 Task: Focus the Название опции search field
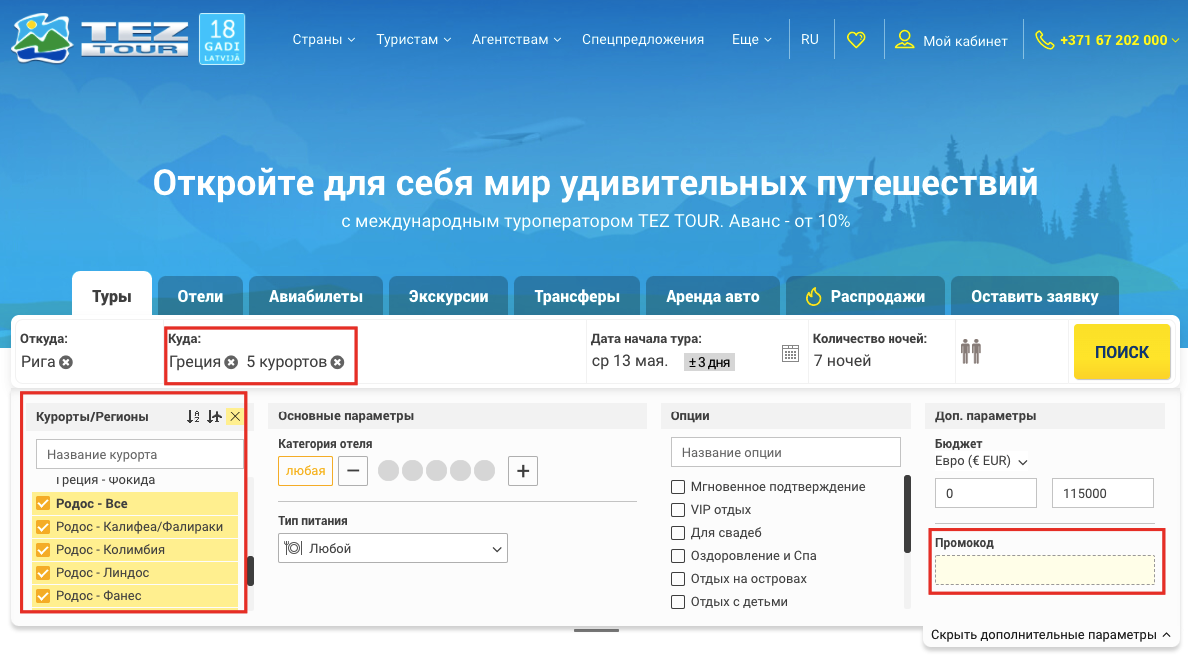[x=786, y=452]
